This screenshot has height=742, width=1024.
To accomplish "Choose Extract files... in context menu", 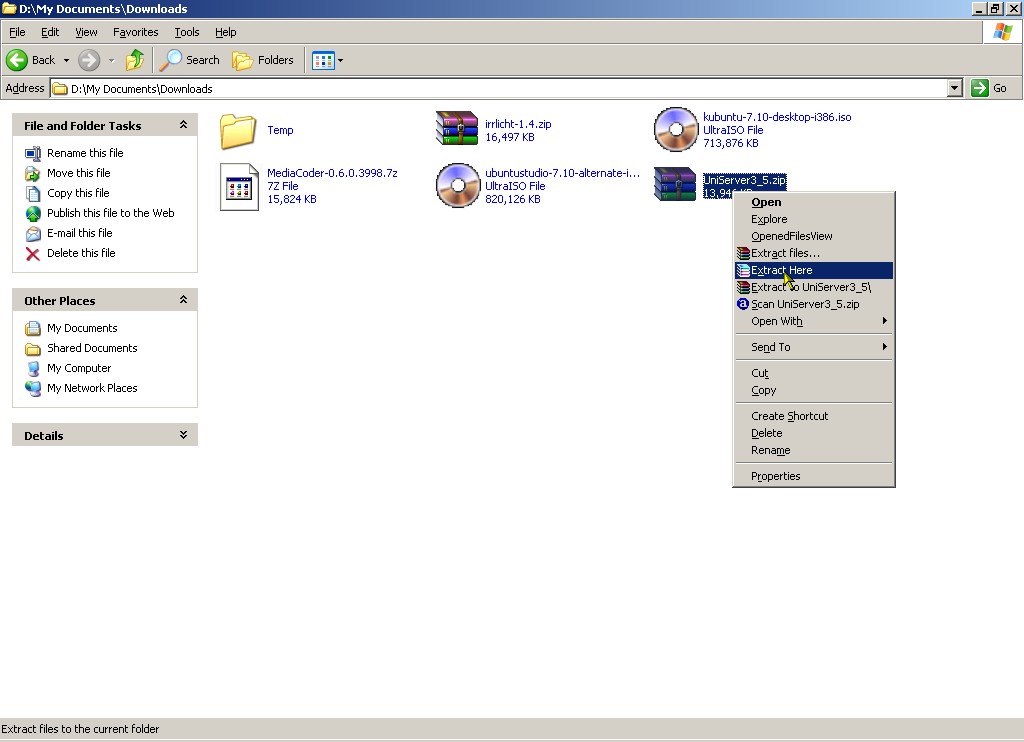I will pyautogui.click(x=814, y=253).
